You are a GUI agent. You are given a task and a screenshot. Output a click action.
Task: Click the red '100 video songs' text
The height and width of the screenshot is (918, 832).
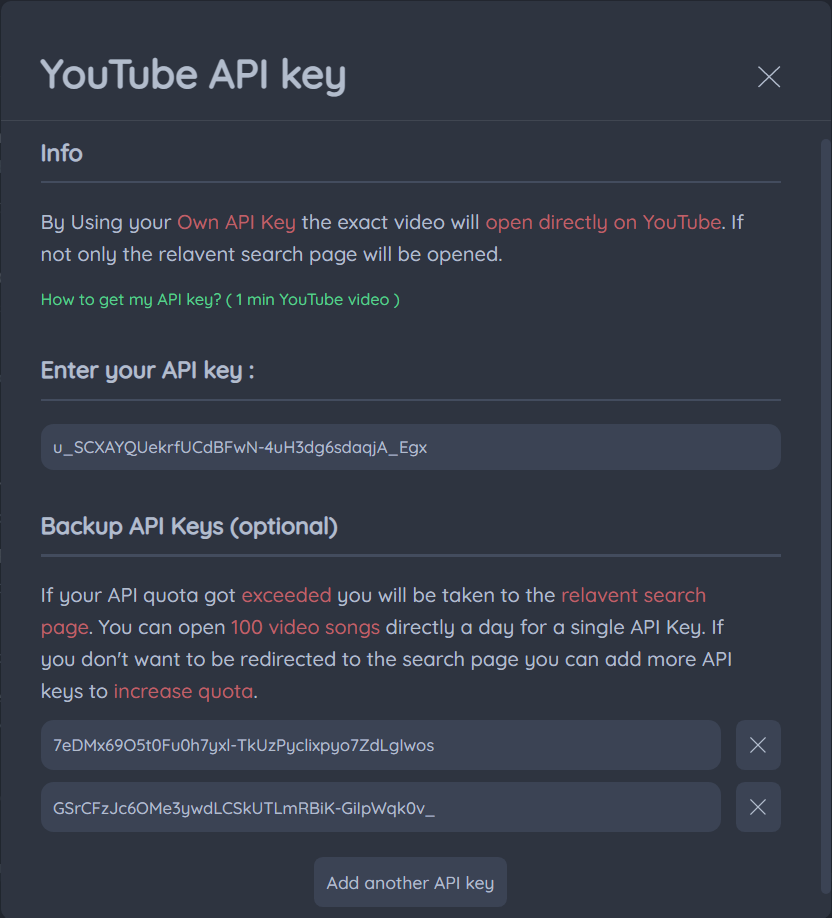pyautogui.click(x=306, y=628)
